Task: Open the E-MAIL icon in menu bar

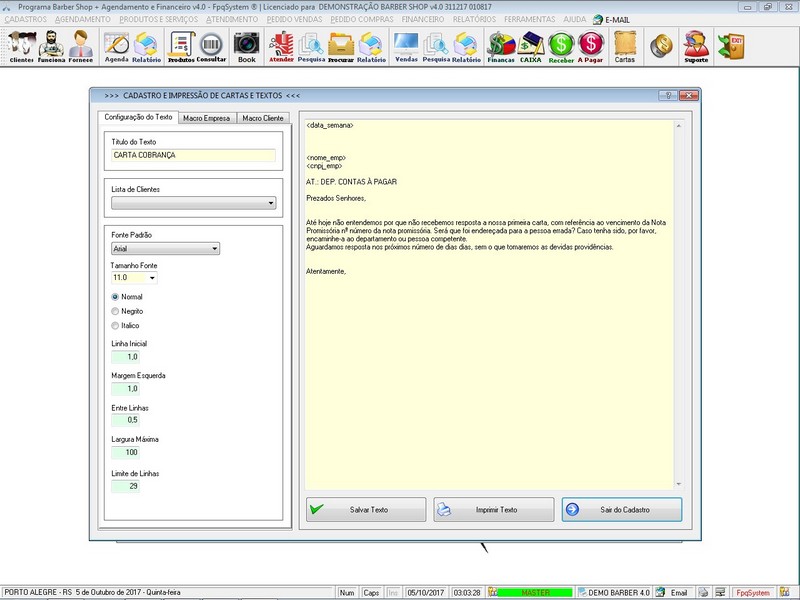Action: (611, 20)
